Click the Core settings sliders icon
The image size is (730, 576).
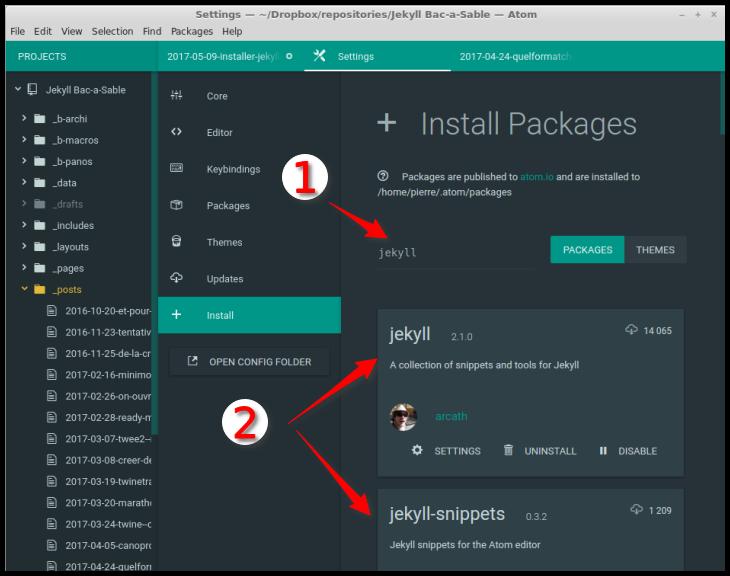tap(176, 95)
